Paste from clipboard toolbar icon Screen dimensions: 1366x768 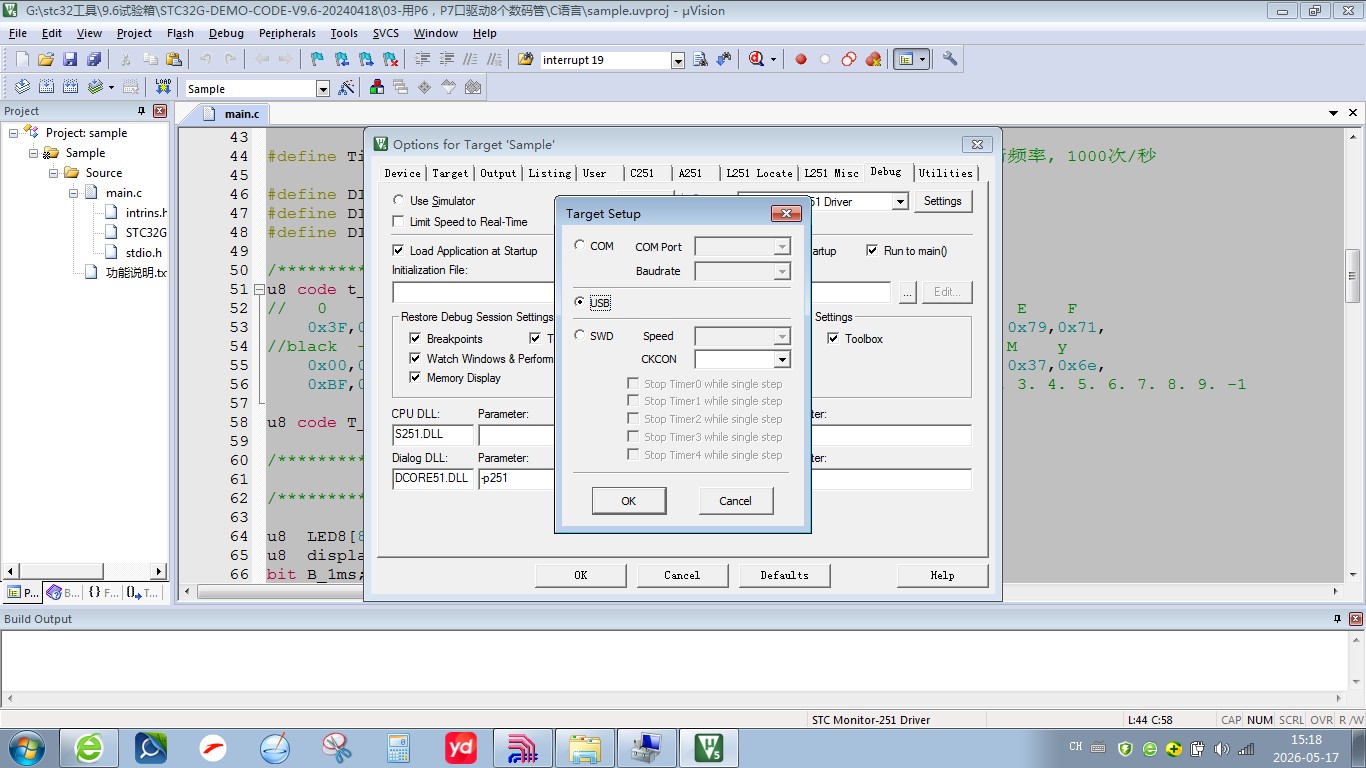pyautogui.click(x=174, y=60)
